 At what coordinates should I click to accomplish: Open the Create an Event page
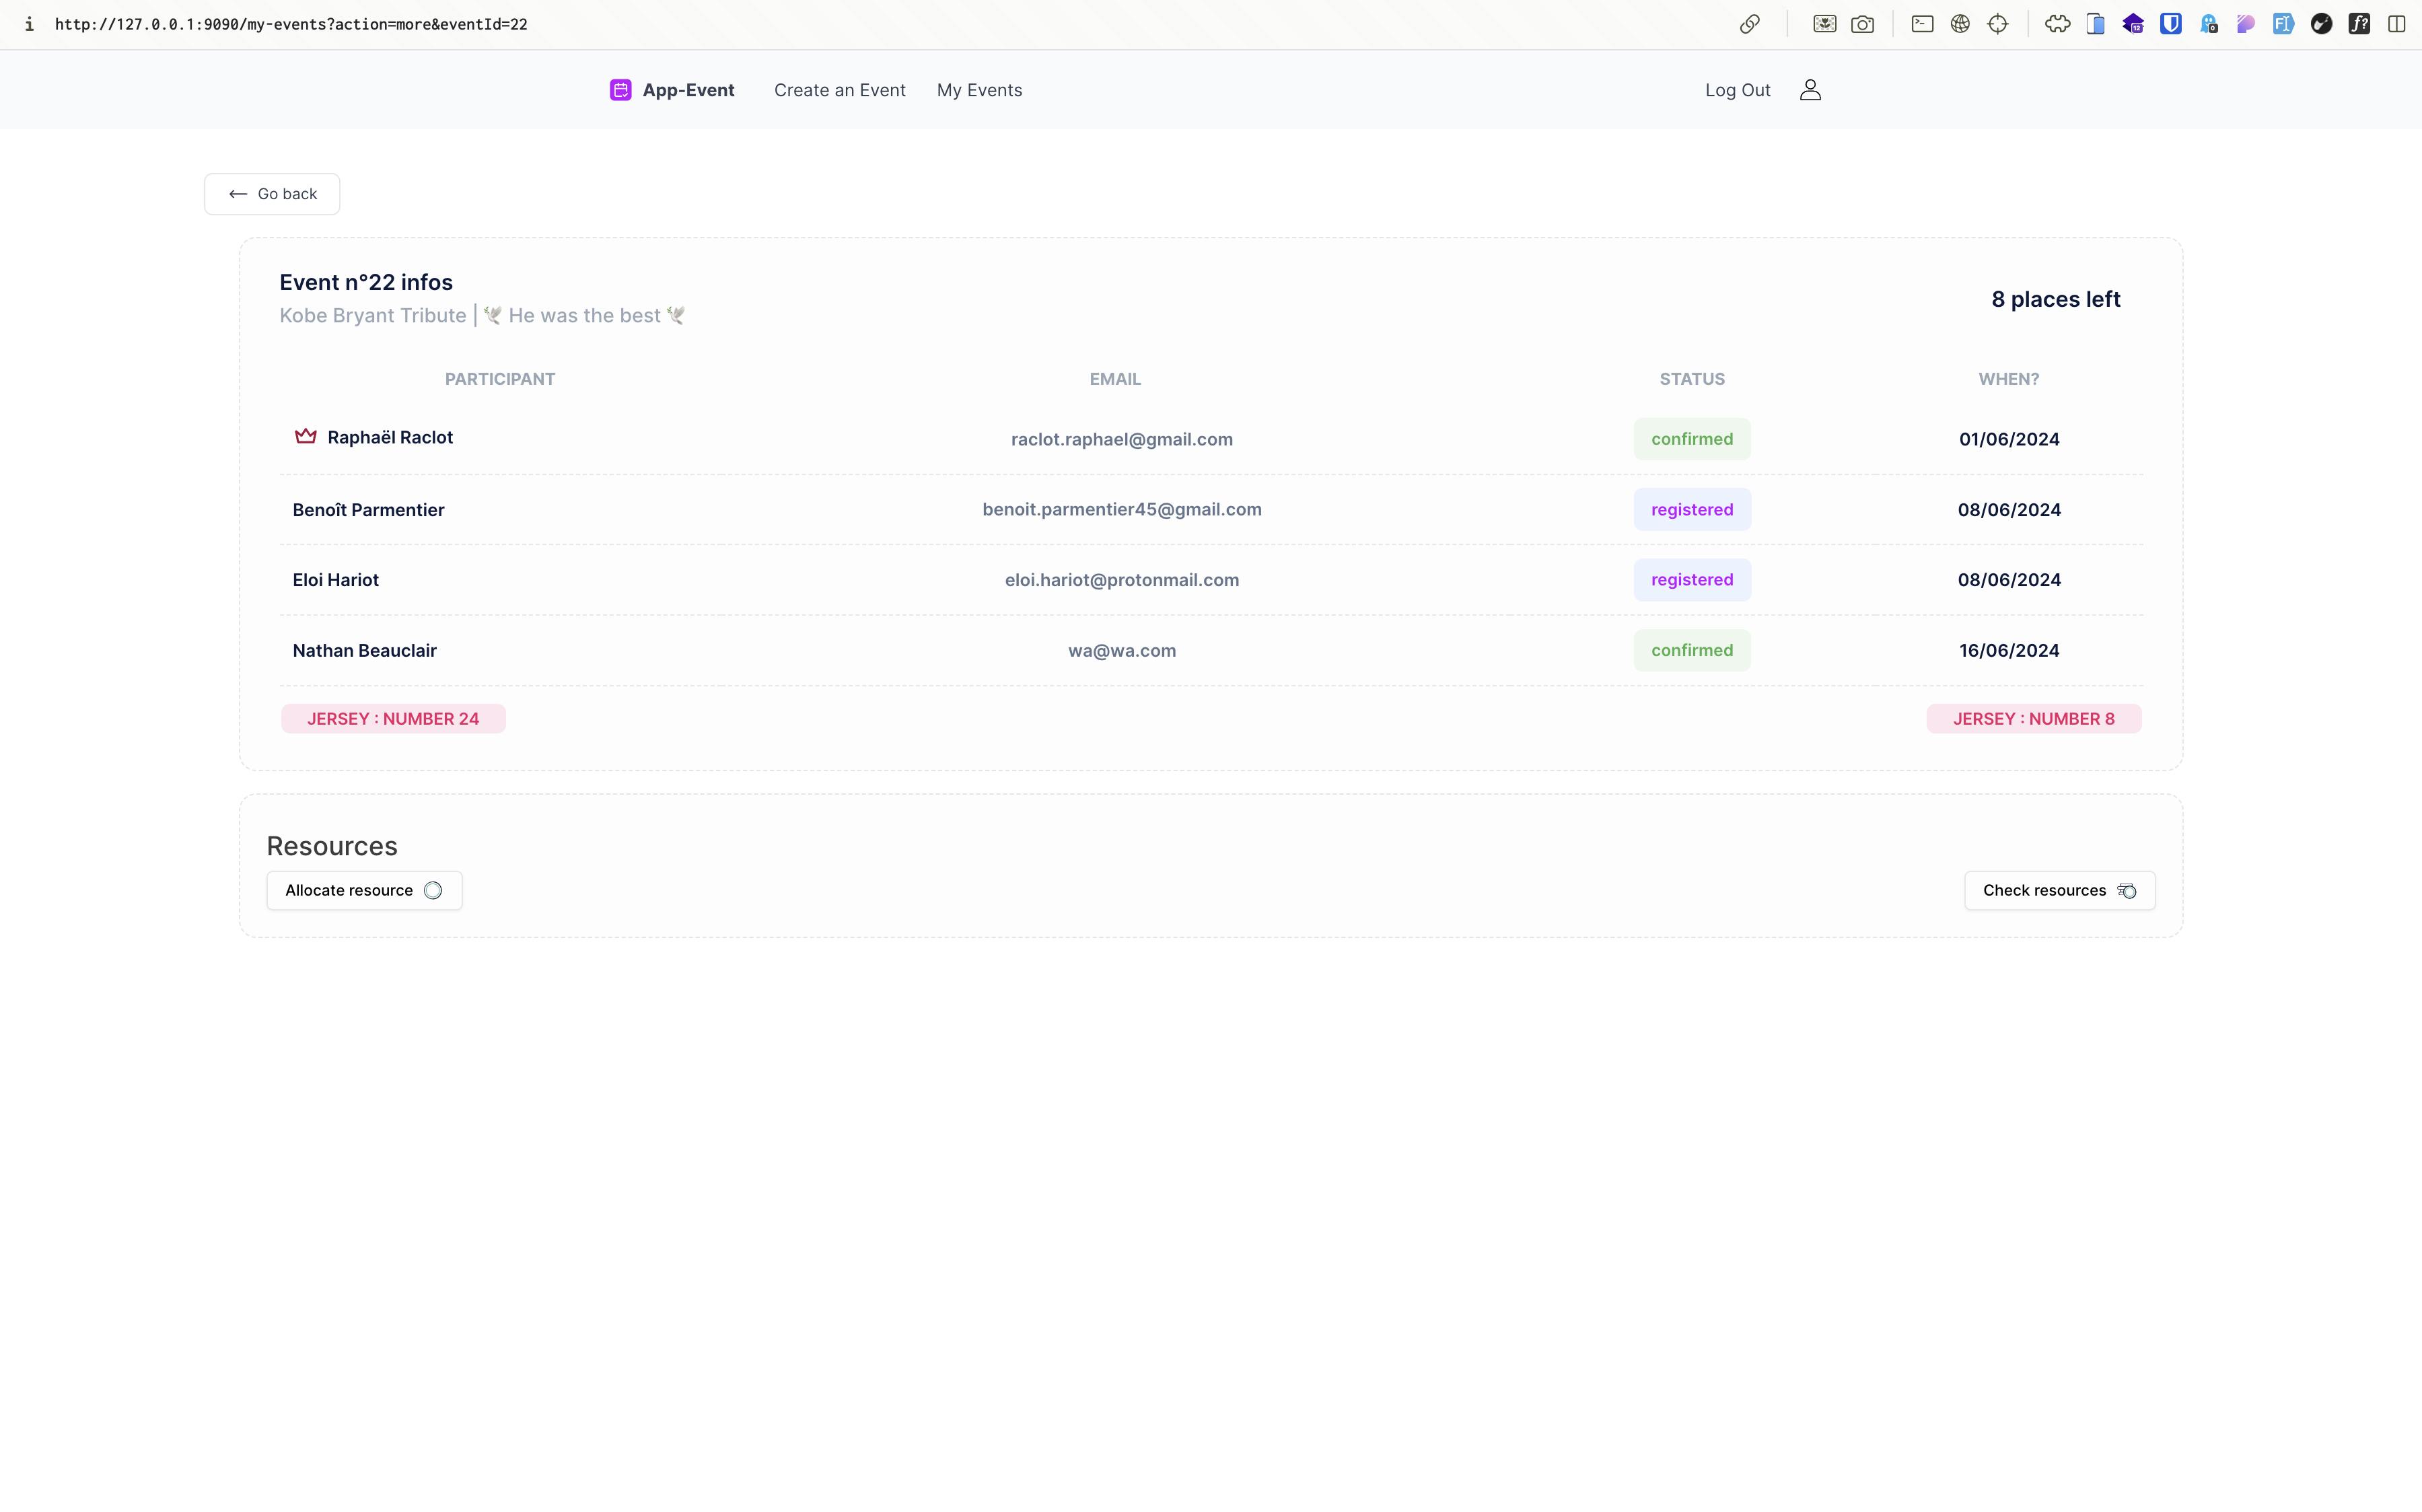click(839, 90)
